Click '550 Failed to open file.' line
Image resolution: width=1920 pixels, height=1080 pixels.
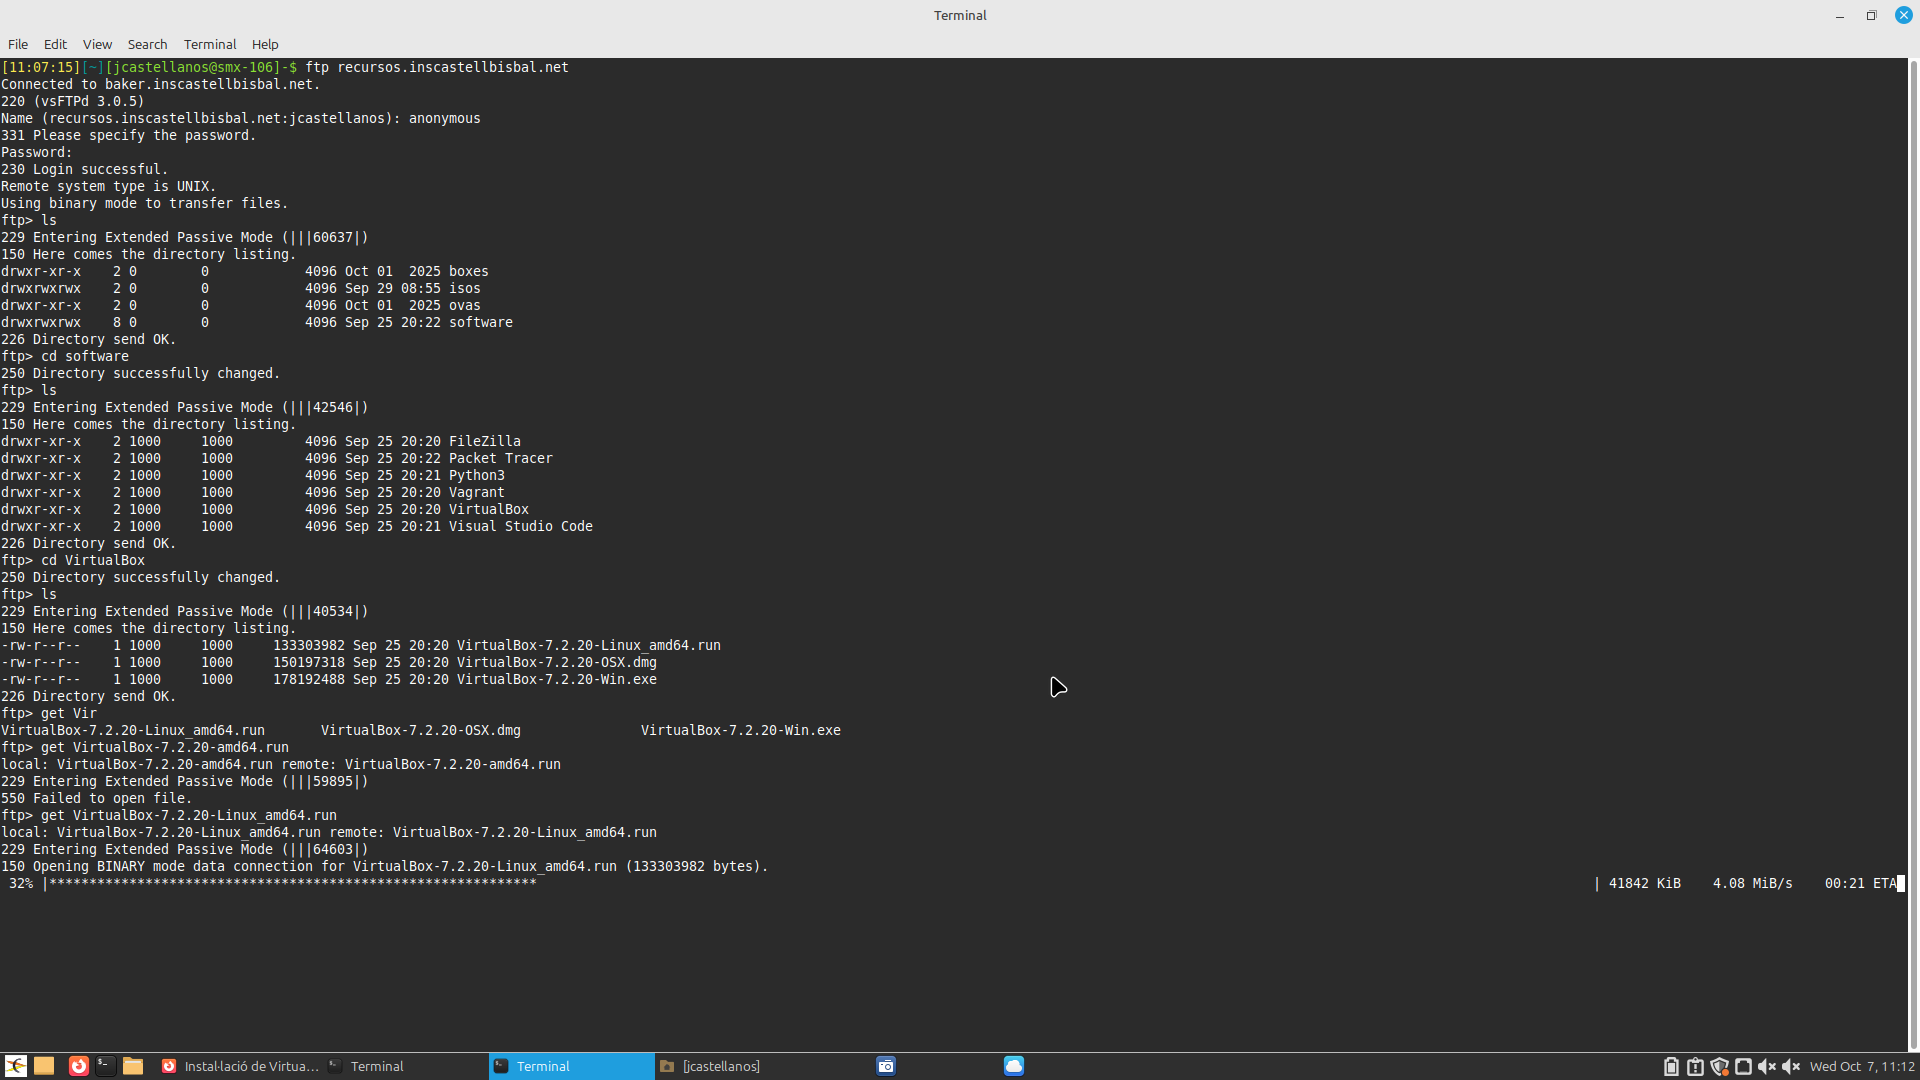[x=97, y=798]
